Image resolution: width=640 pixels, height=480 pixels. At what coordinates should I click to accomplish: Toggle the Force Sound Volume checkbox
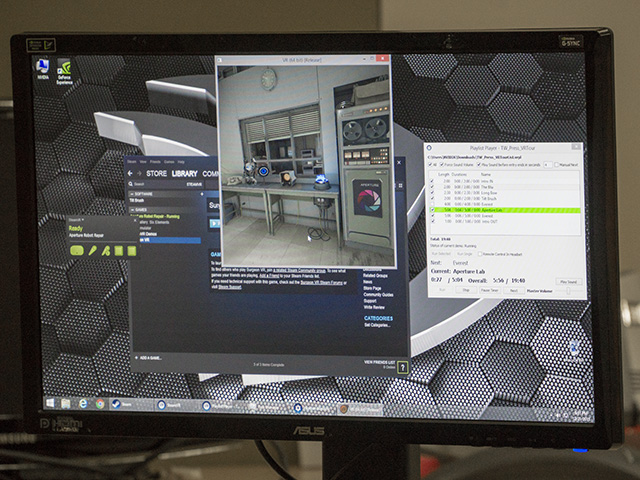point(441,164)
